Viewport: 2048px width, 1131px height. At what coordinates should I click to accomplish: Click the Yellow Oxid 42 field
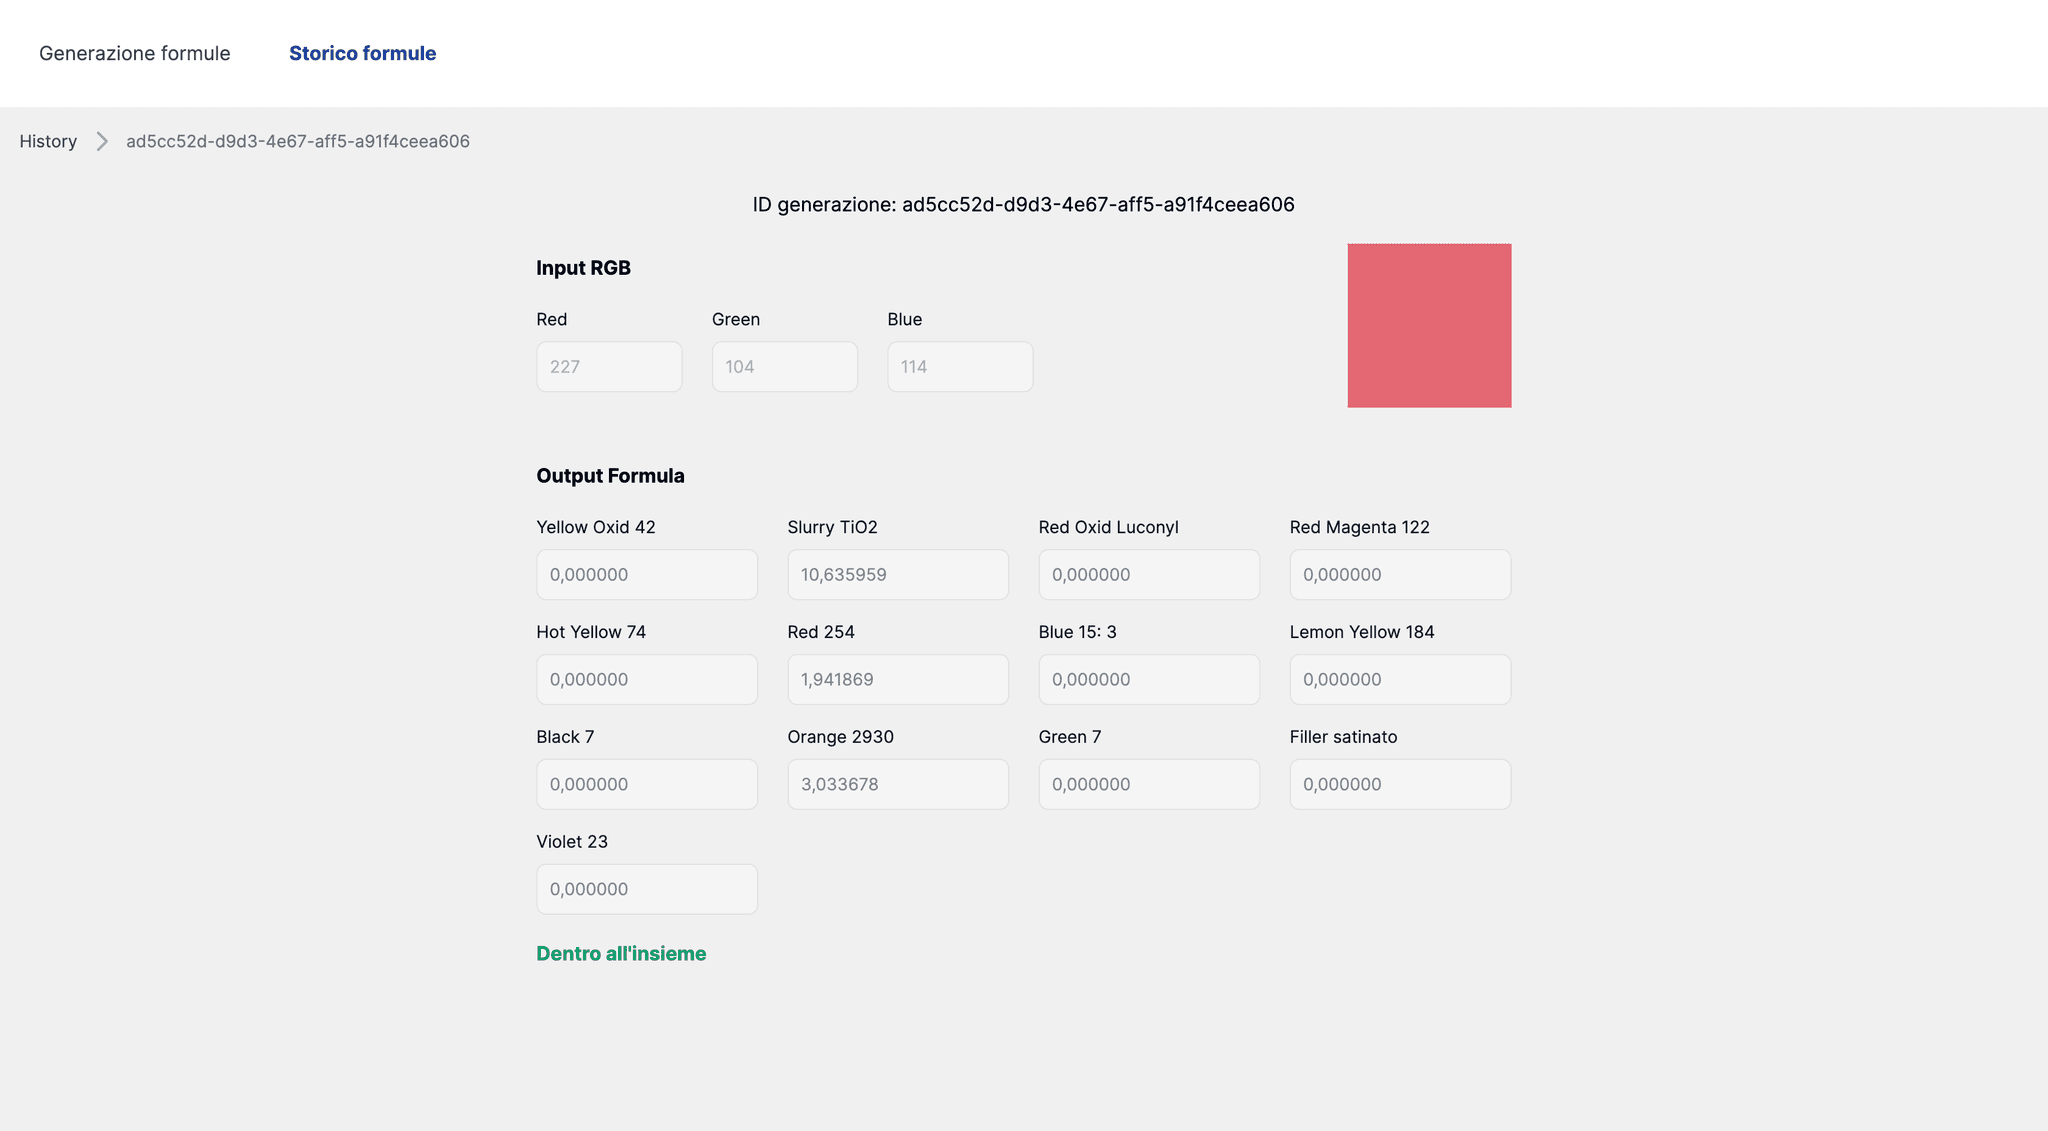pos(646,575)
